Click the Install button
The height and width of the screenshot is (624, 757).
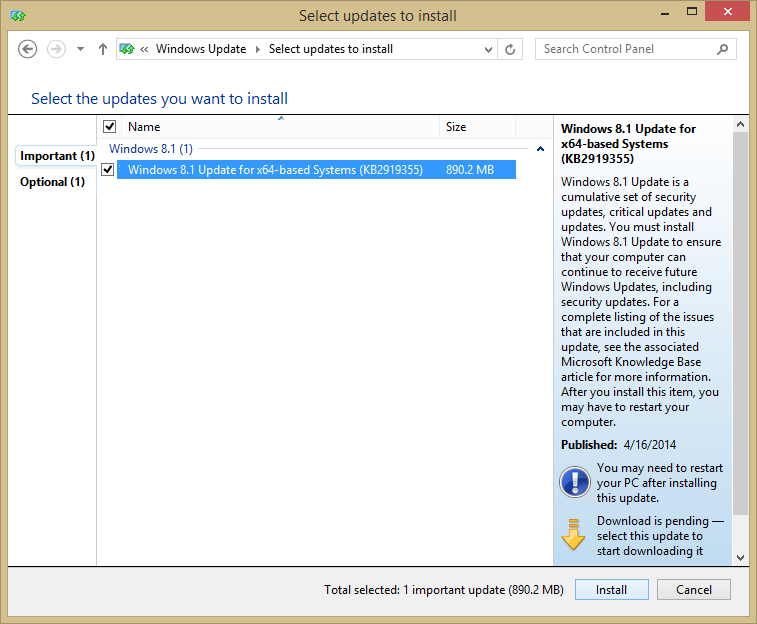point(611,590)
